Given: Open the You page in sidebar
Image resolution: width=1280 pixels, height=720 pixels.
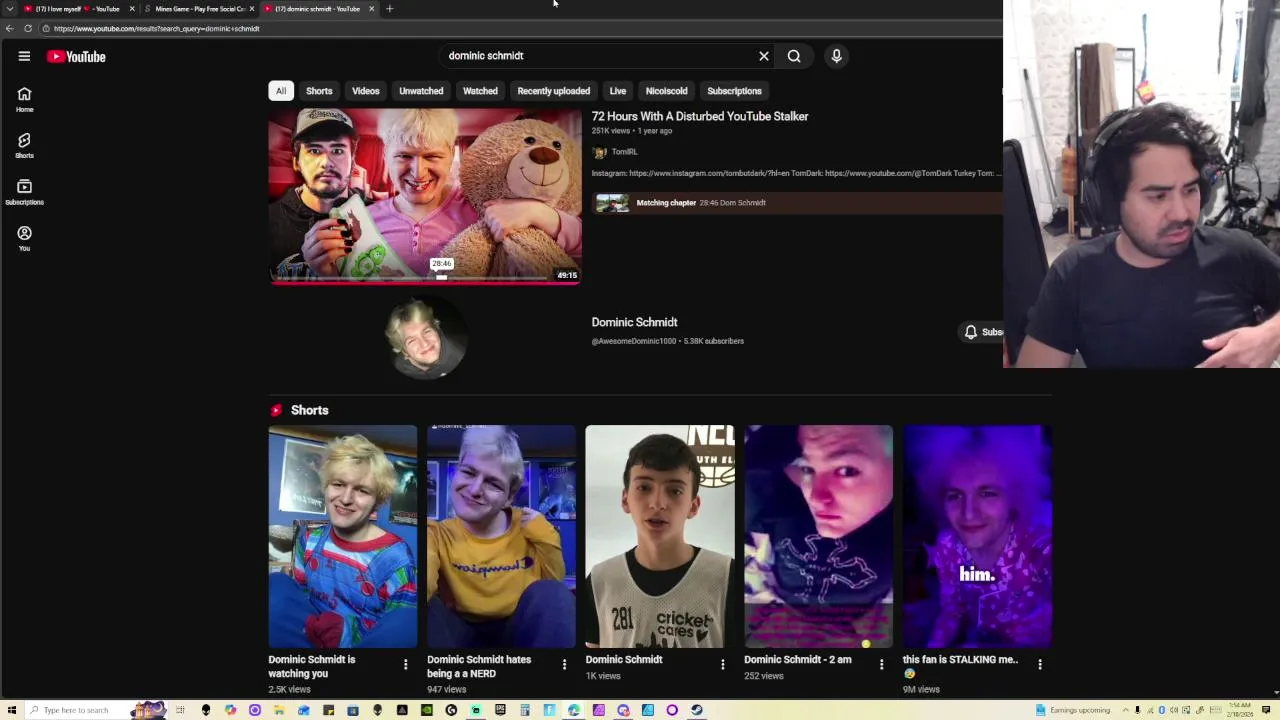Looking at the screenshot, I should [24, 238].
